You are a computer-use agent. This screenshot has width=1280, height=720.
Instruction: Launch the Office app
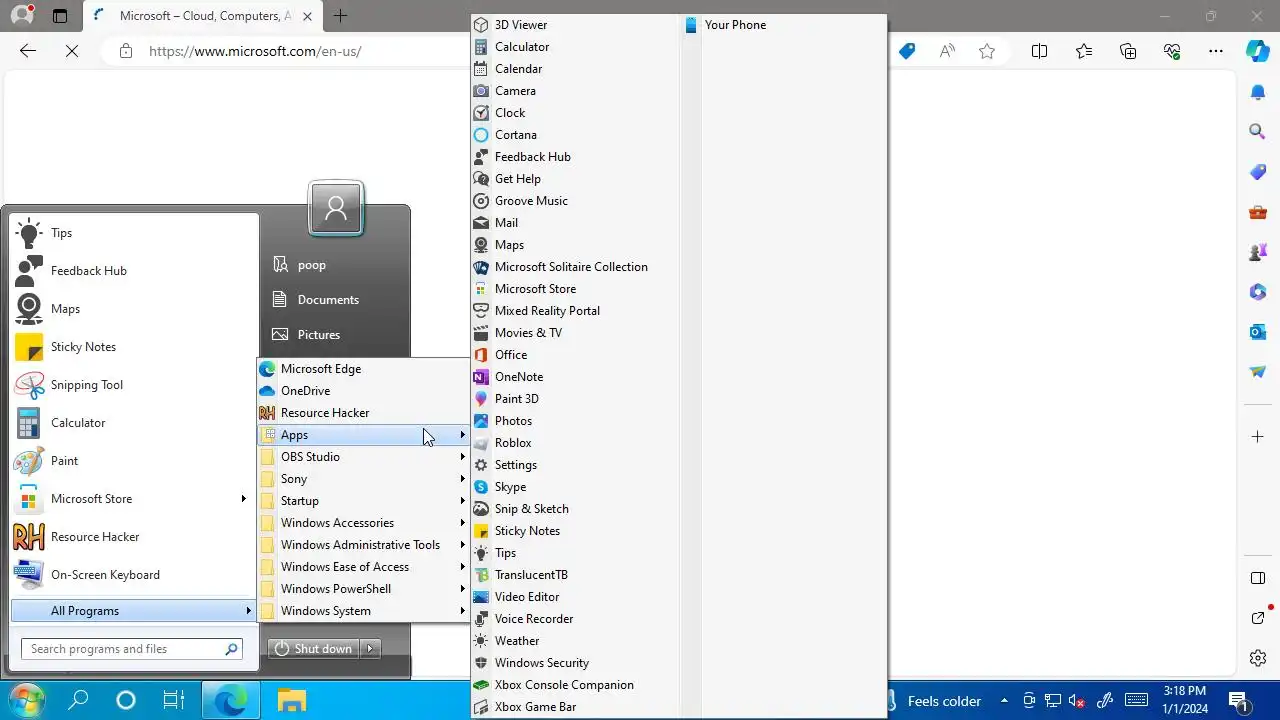pos(575,355)
